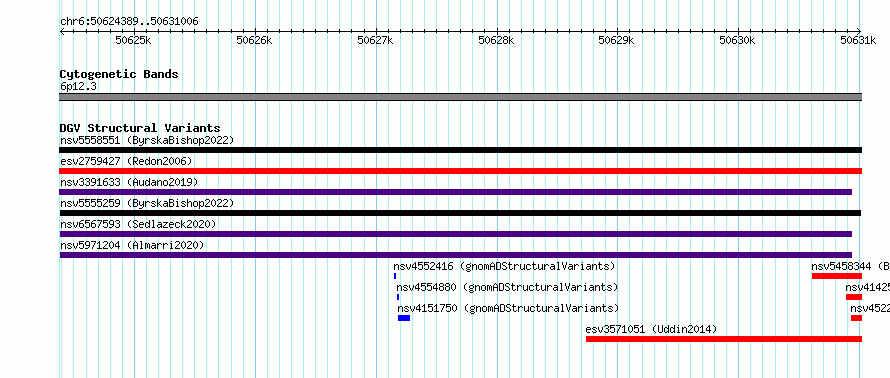
Task: Click the 50629k ruler tick label
Action: tap(616, 40)
